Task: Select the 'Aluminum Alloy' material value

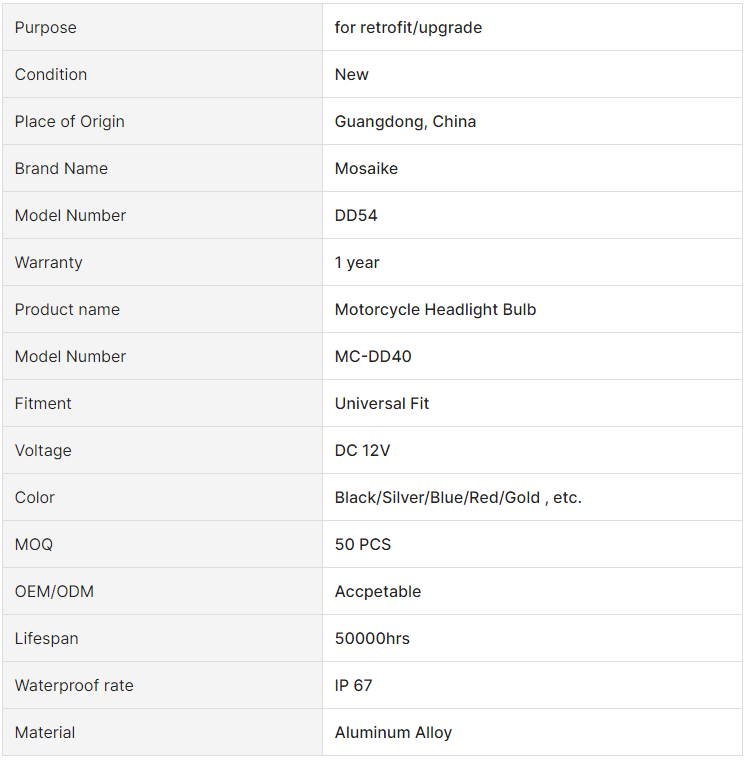Action: click(393, 732)
